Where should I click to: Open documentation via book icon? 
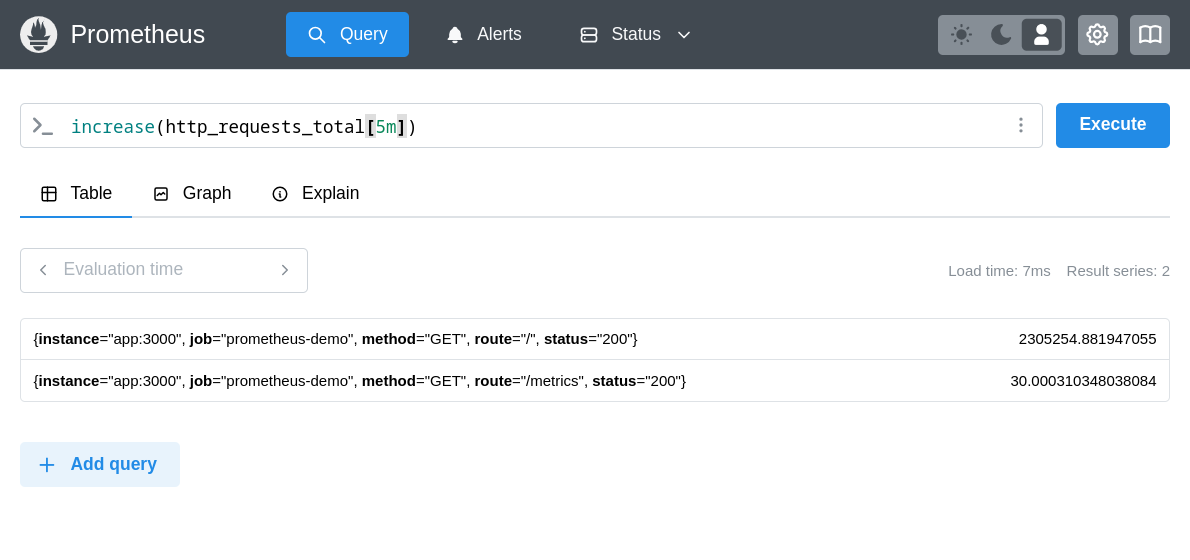tap(1149, 35)
